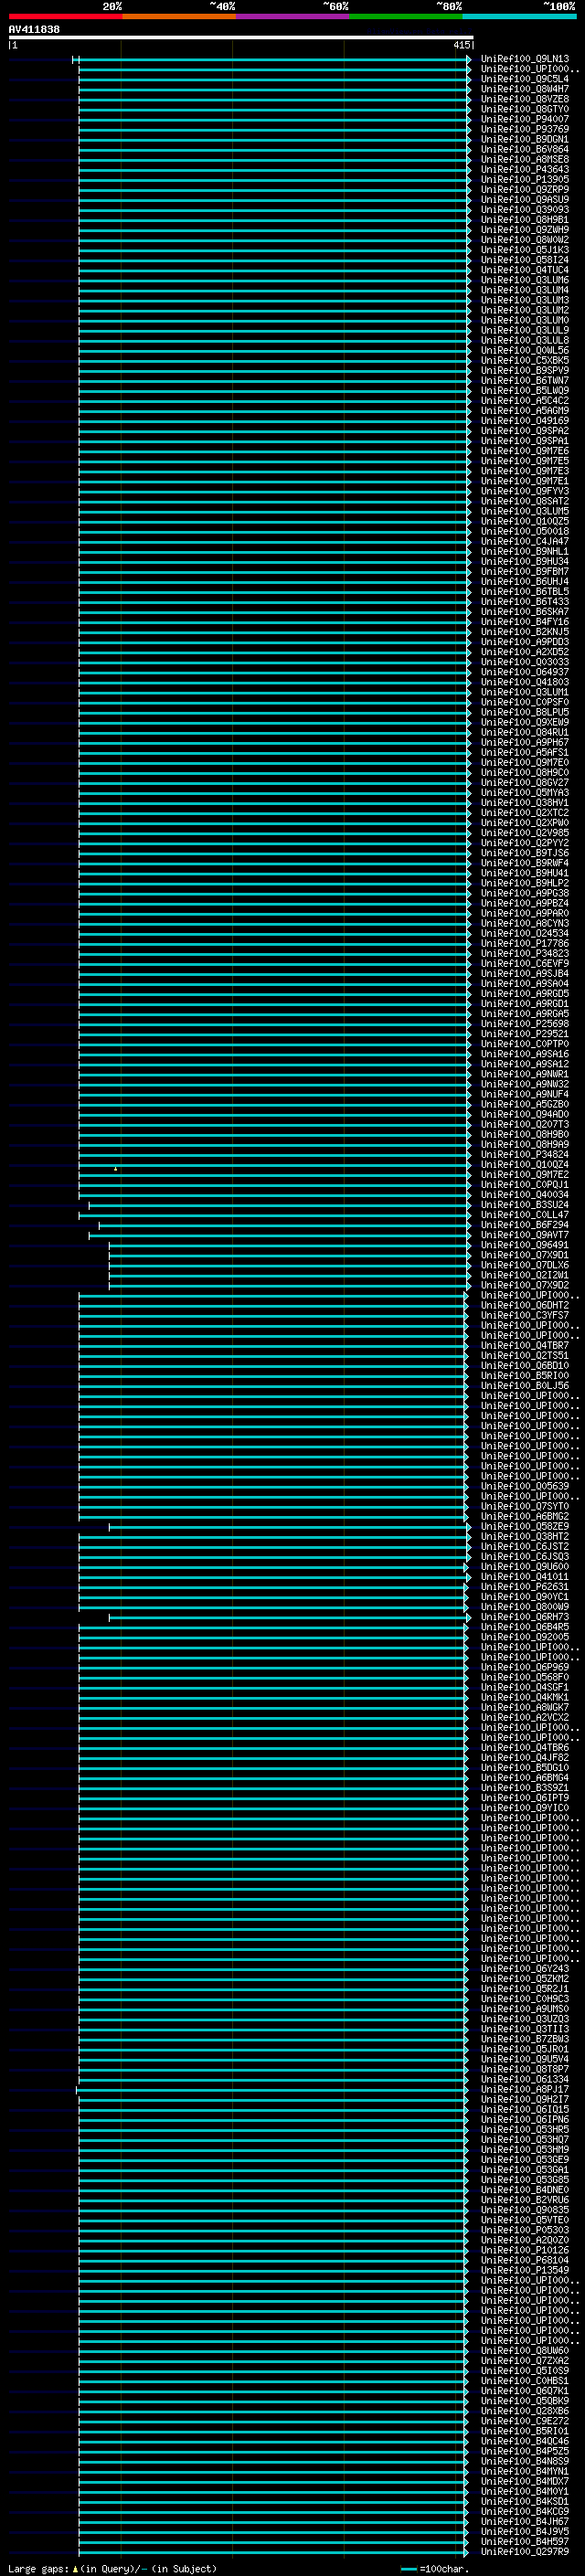Click the UniRef100_Q39093 label
This screenshot has width=585, height=2576.
pos(525,209)
